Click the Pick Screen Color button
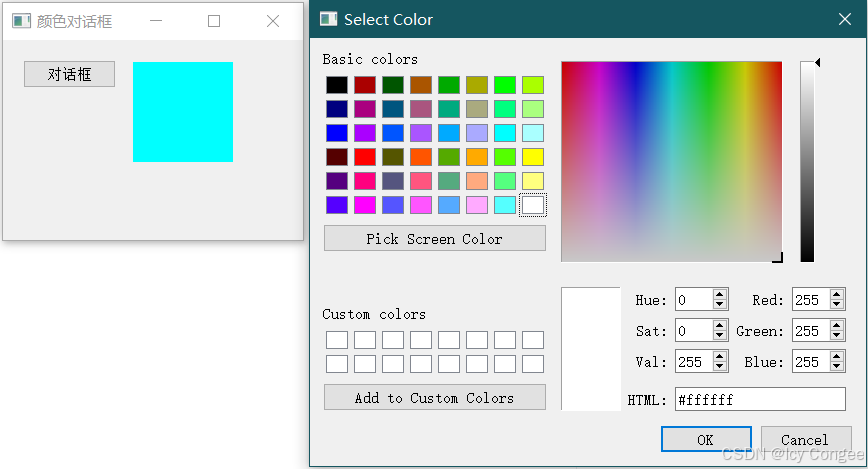The width and height of the screenshot is (868, 469). click(x=435, y=238)
